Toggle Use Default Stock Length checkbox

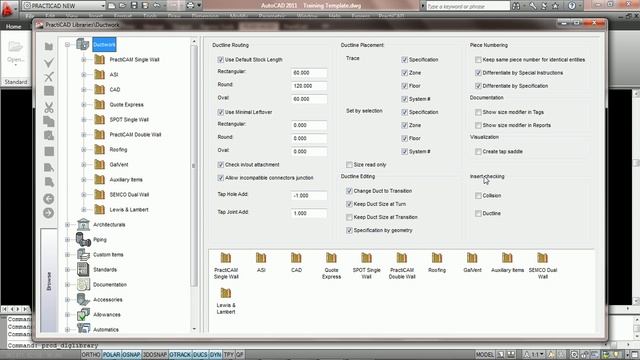click(220, 60)
